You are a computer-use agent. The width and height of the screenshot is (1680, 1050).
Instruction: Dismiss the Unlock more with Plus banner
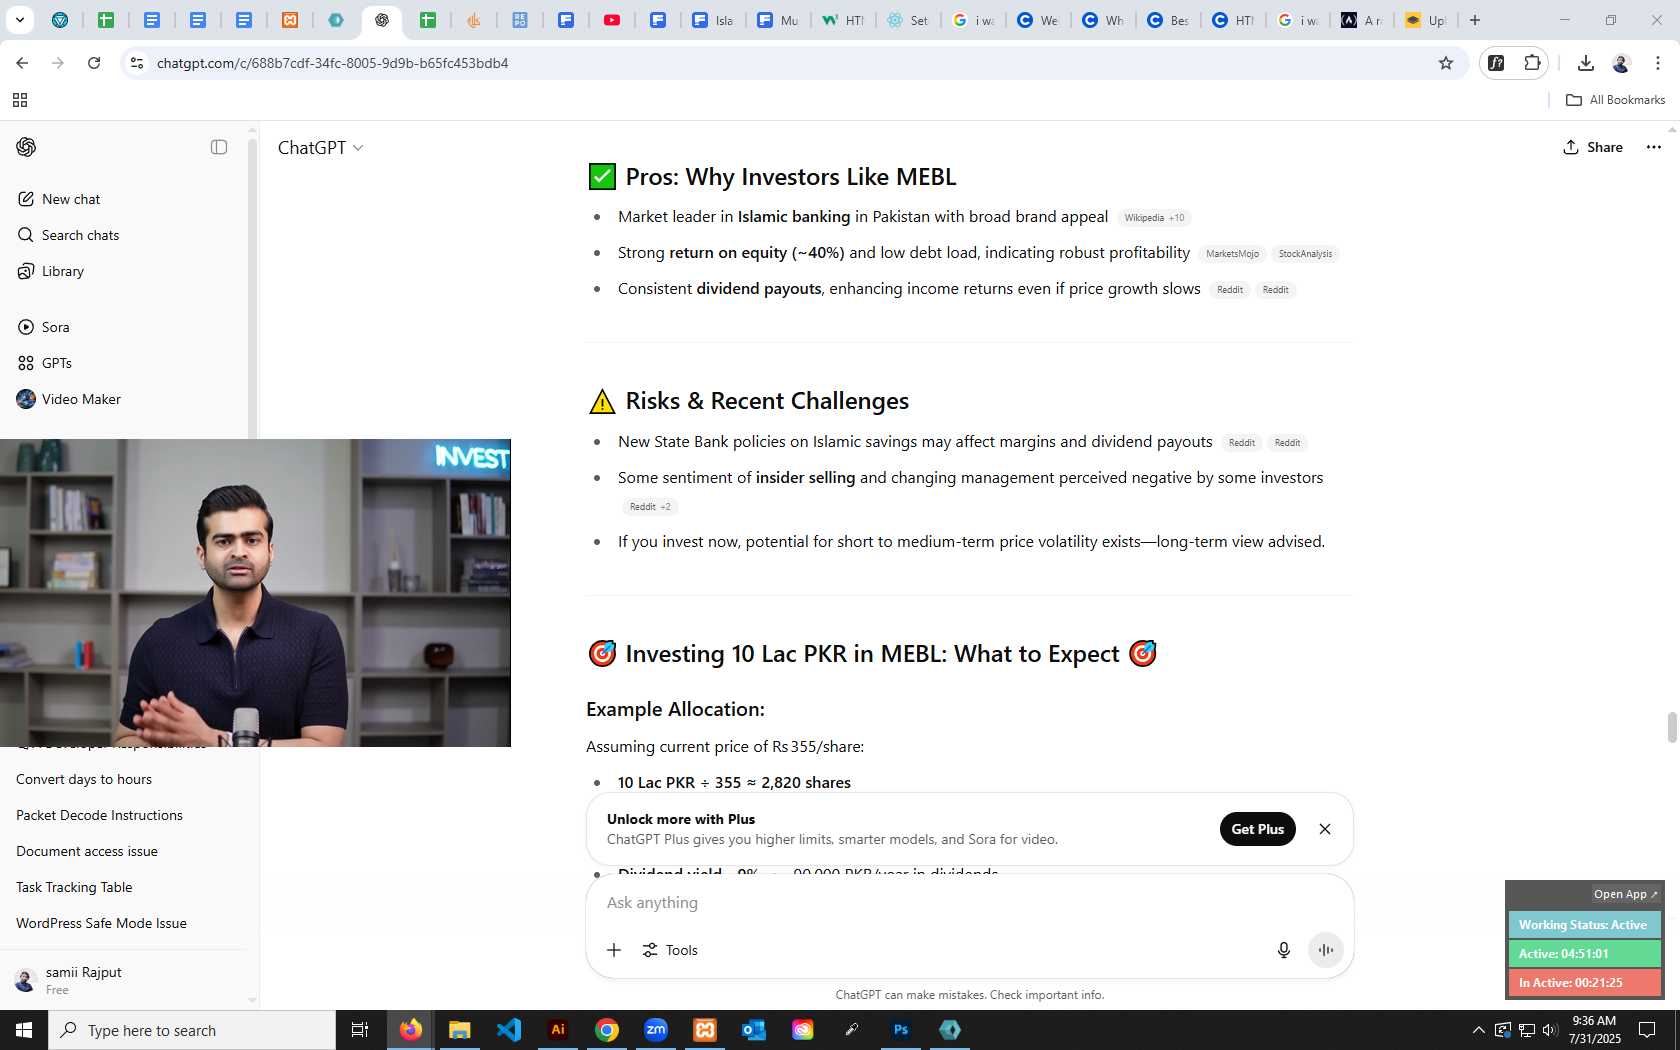[1325, 829]
